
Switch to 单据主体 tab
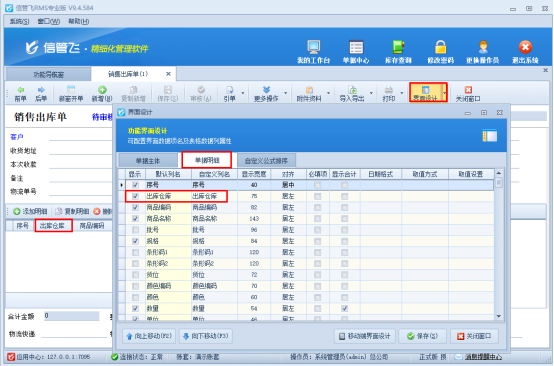click(x=148, y=161)
